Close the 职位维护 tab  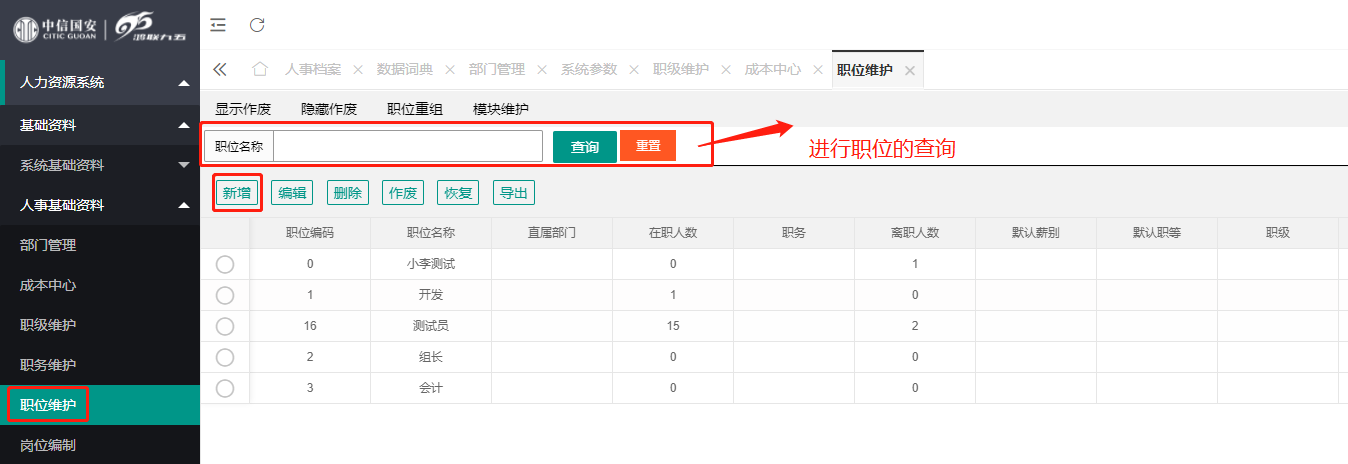pyautogui.click(x=910, y=70)
